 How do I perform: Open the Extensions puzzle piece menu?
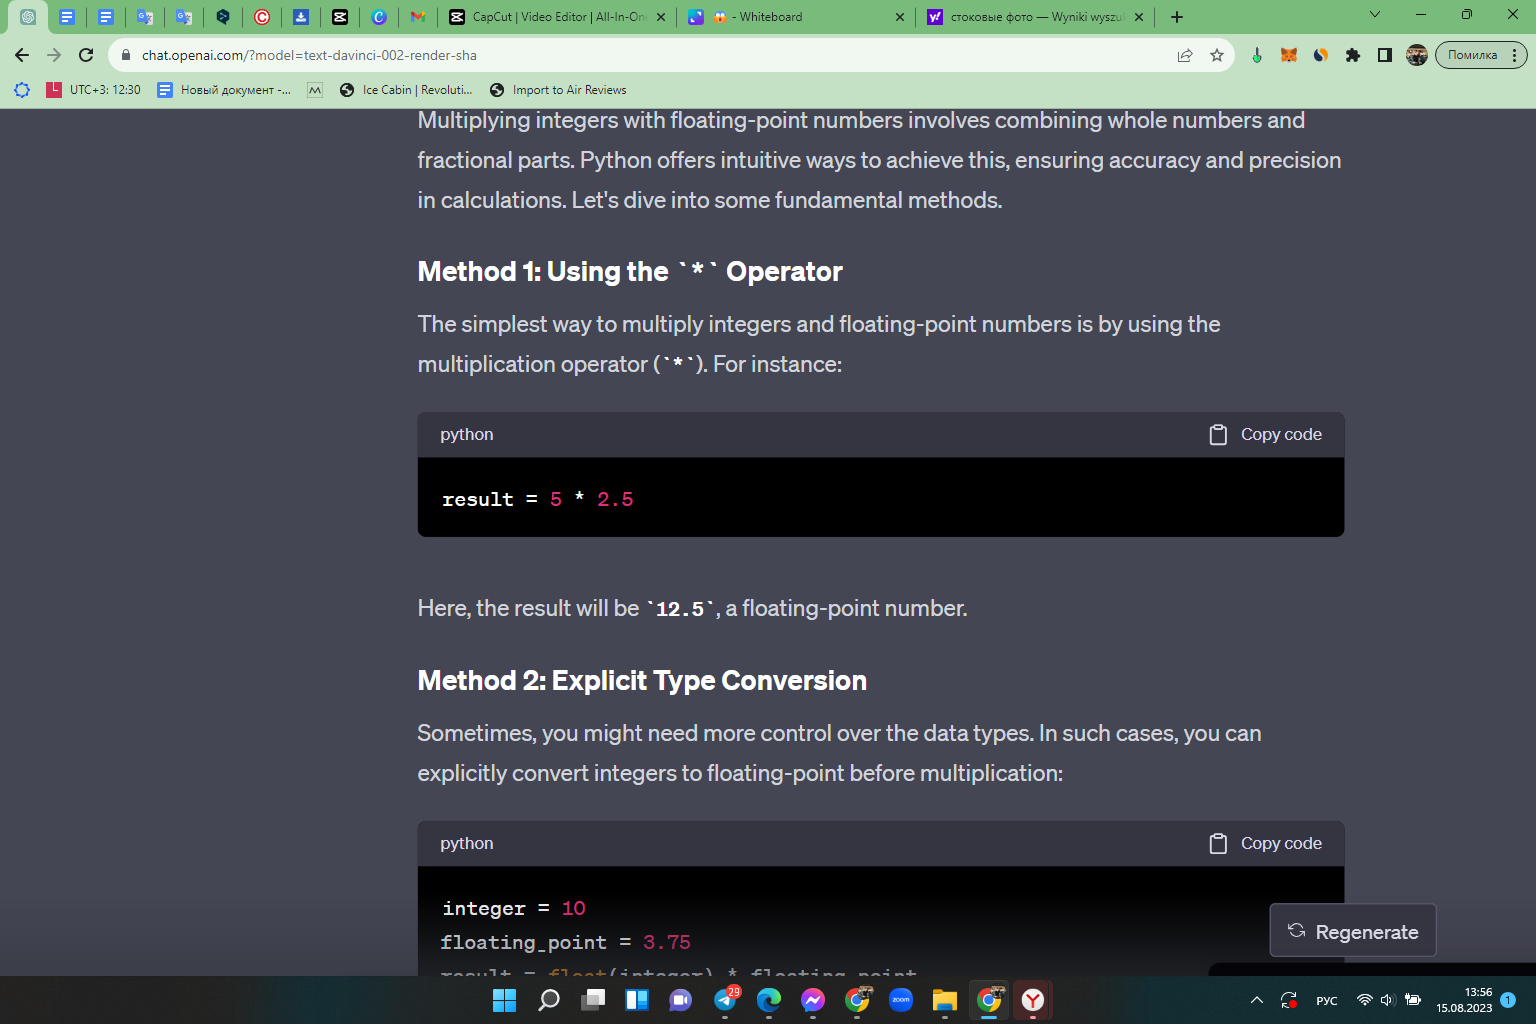pyautogui.click(x=1353, y=55)
